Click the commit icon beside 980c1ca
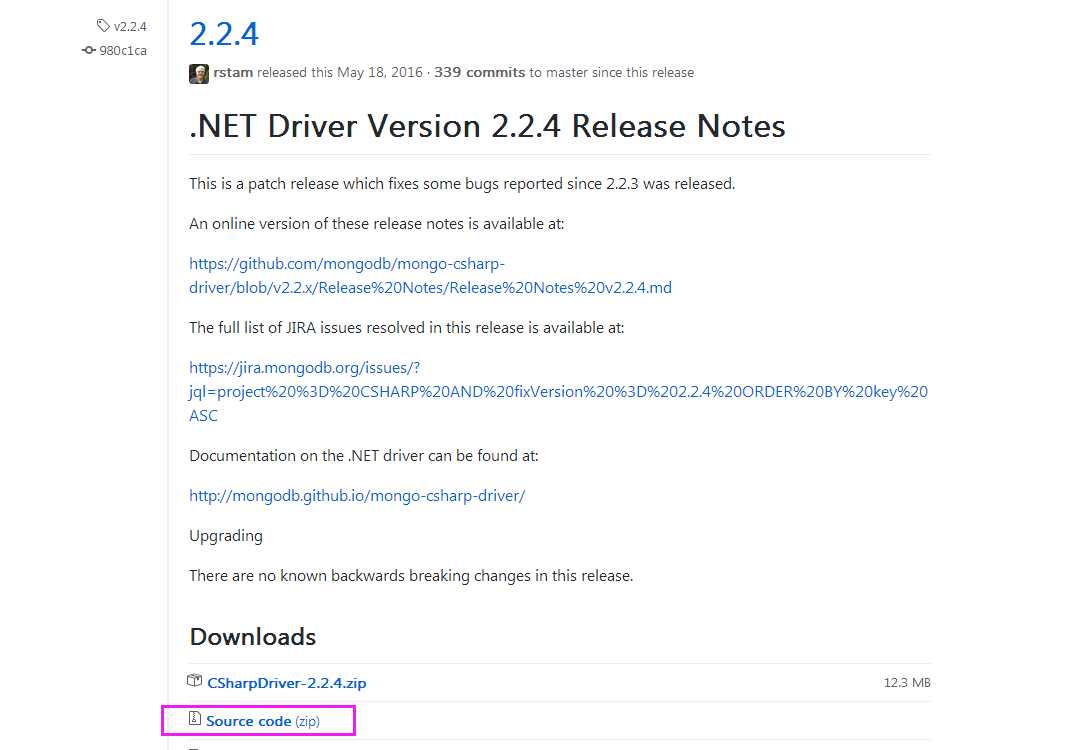1069x750 pixels. coord(89,50)
